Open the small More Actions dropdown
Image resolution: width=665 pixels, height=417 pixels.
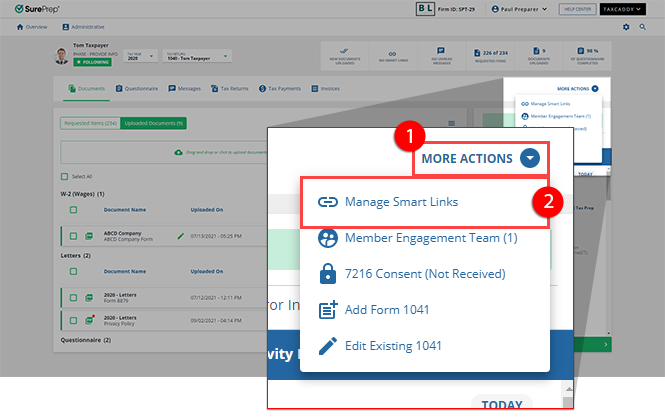[x=578, y=89]
